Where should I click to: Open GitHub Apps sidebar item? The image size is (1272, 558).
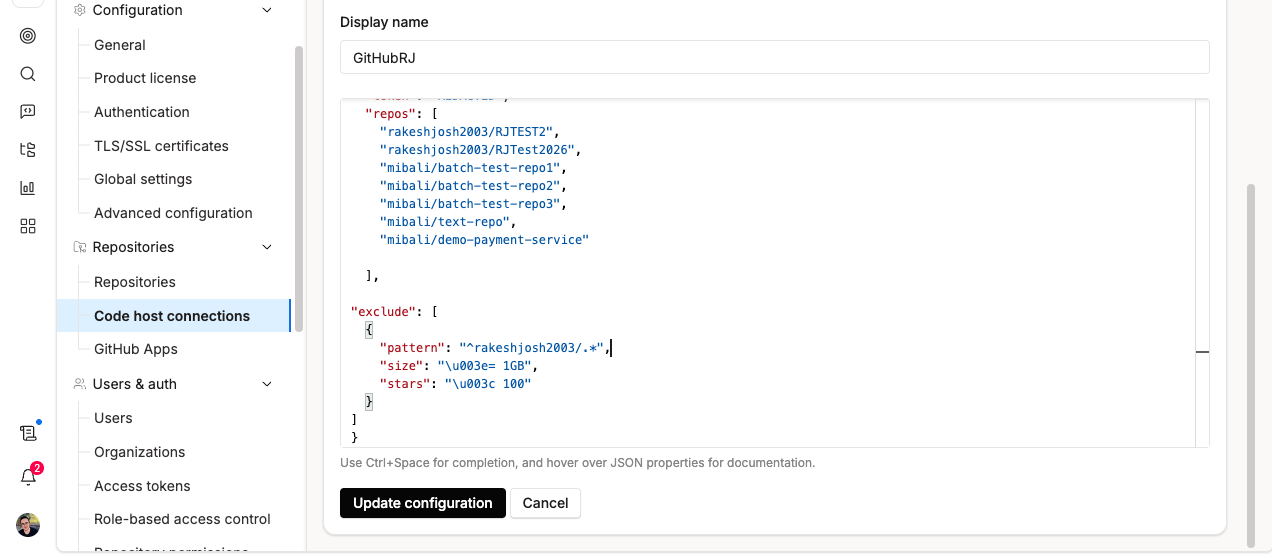coord(136,349)
